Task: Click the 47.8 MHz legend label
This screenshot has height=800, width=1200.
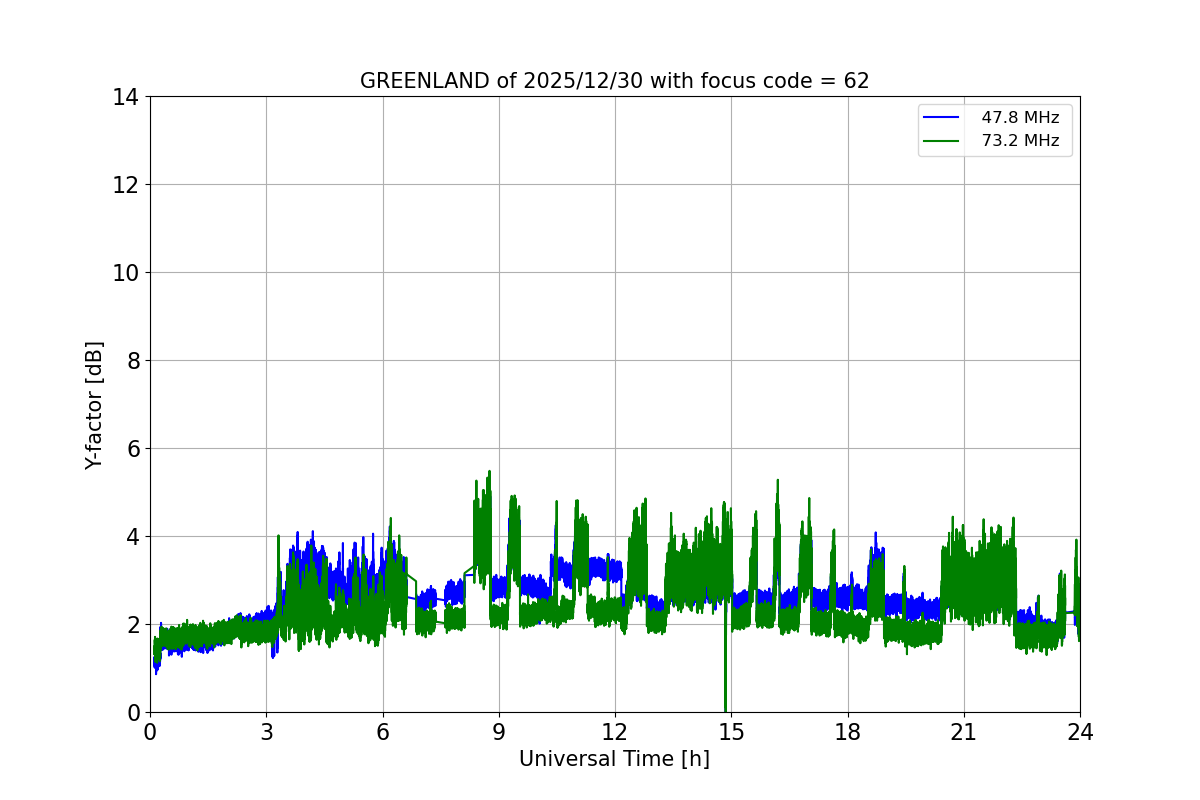Action: (x=1020, y=118)
